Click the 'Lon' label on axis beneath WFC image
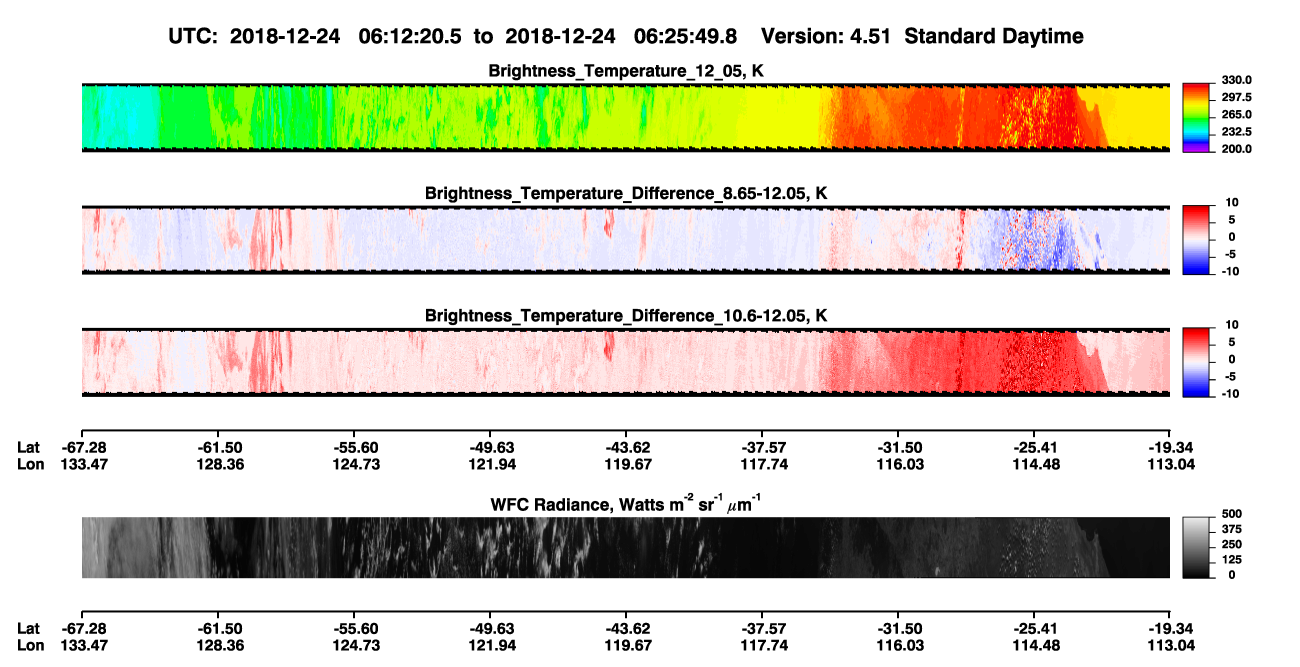The image size is (1300, 667). point(30,644)
